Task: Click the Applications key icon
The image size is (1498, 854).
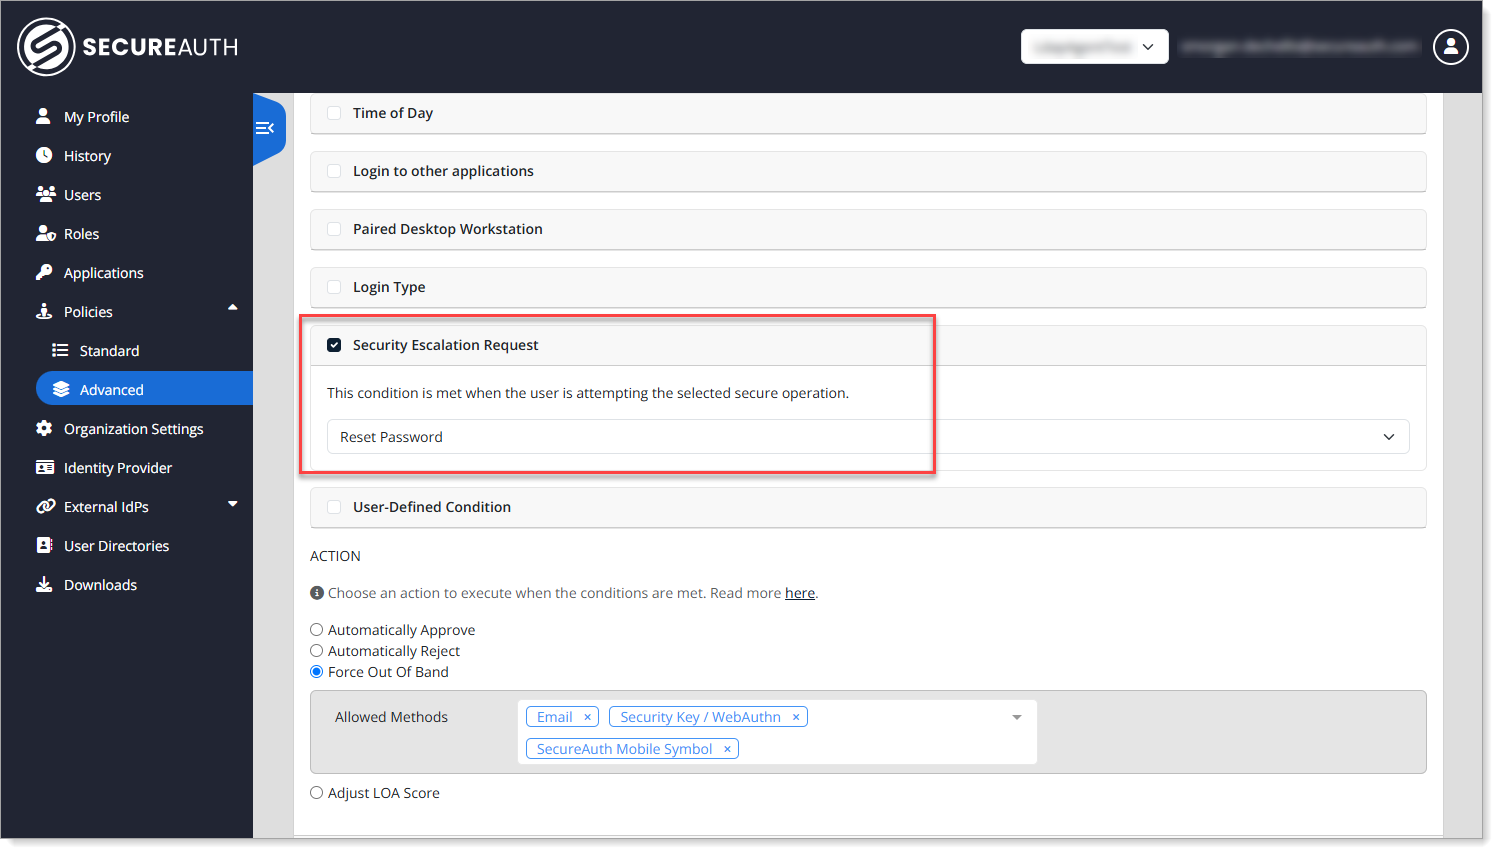Action: tap(44, 272)
